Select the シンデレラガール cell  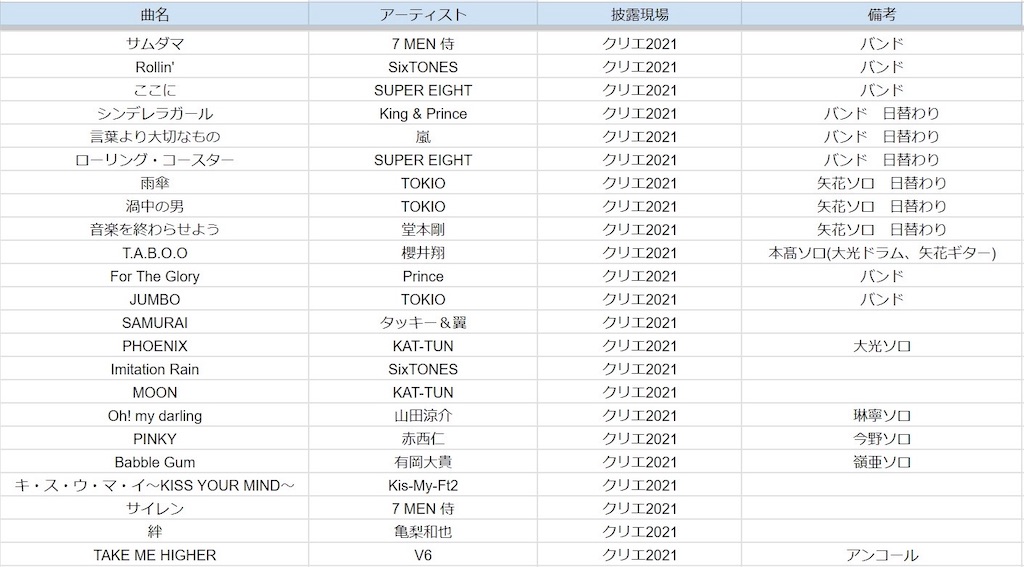tap(155, 114)
